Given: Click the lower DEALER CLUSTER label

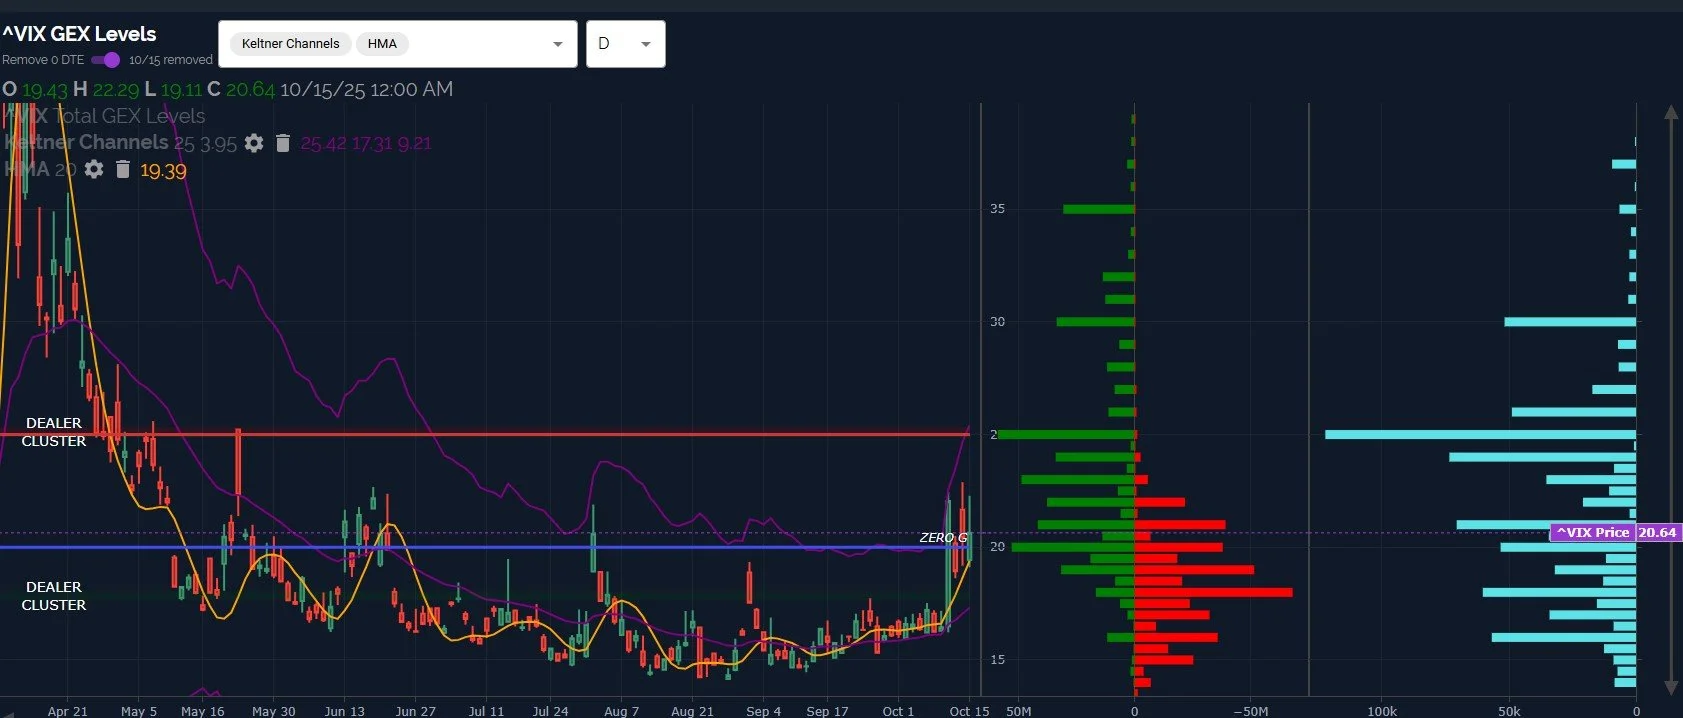Looking at the screenshot, I should [54, 596].
